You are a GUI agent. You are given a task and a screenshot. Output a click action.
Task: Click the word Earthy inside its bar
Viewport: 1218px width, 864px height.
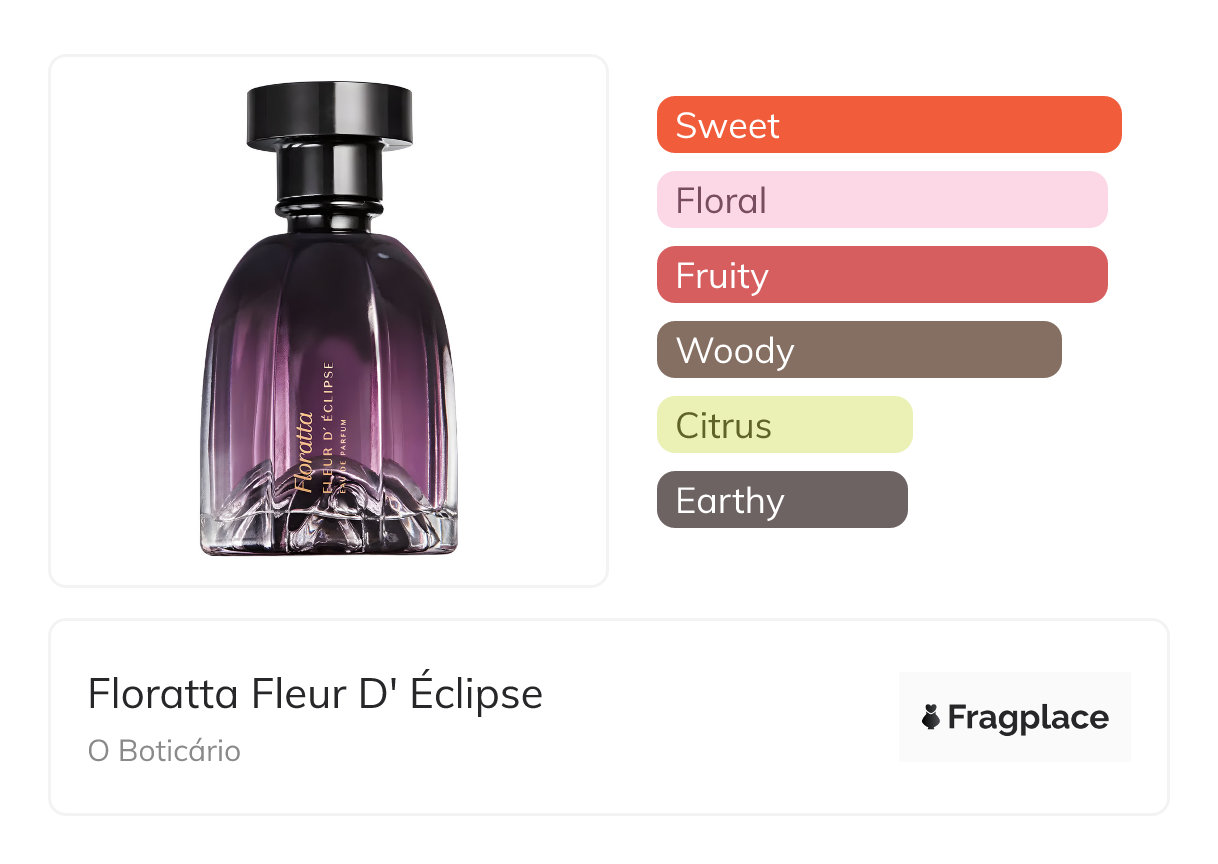(x=730, y=500)
